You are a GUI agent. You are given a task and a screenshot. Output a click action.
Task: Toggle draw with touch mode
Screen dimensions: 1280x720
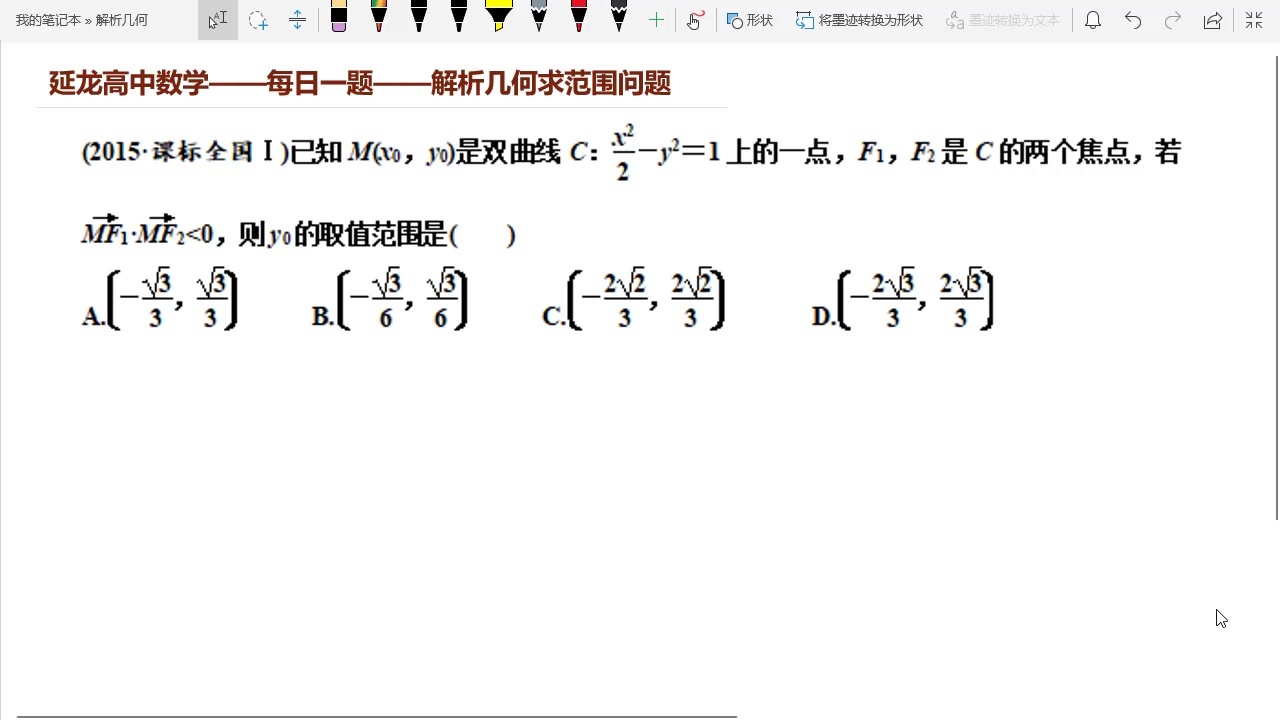[x=696, y=20]
